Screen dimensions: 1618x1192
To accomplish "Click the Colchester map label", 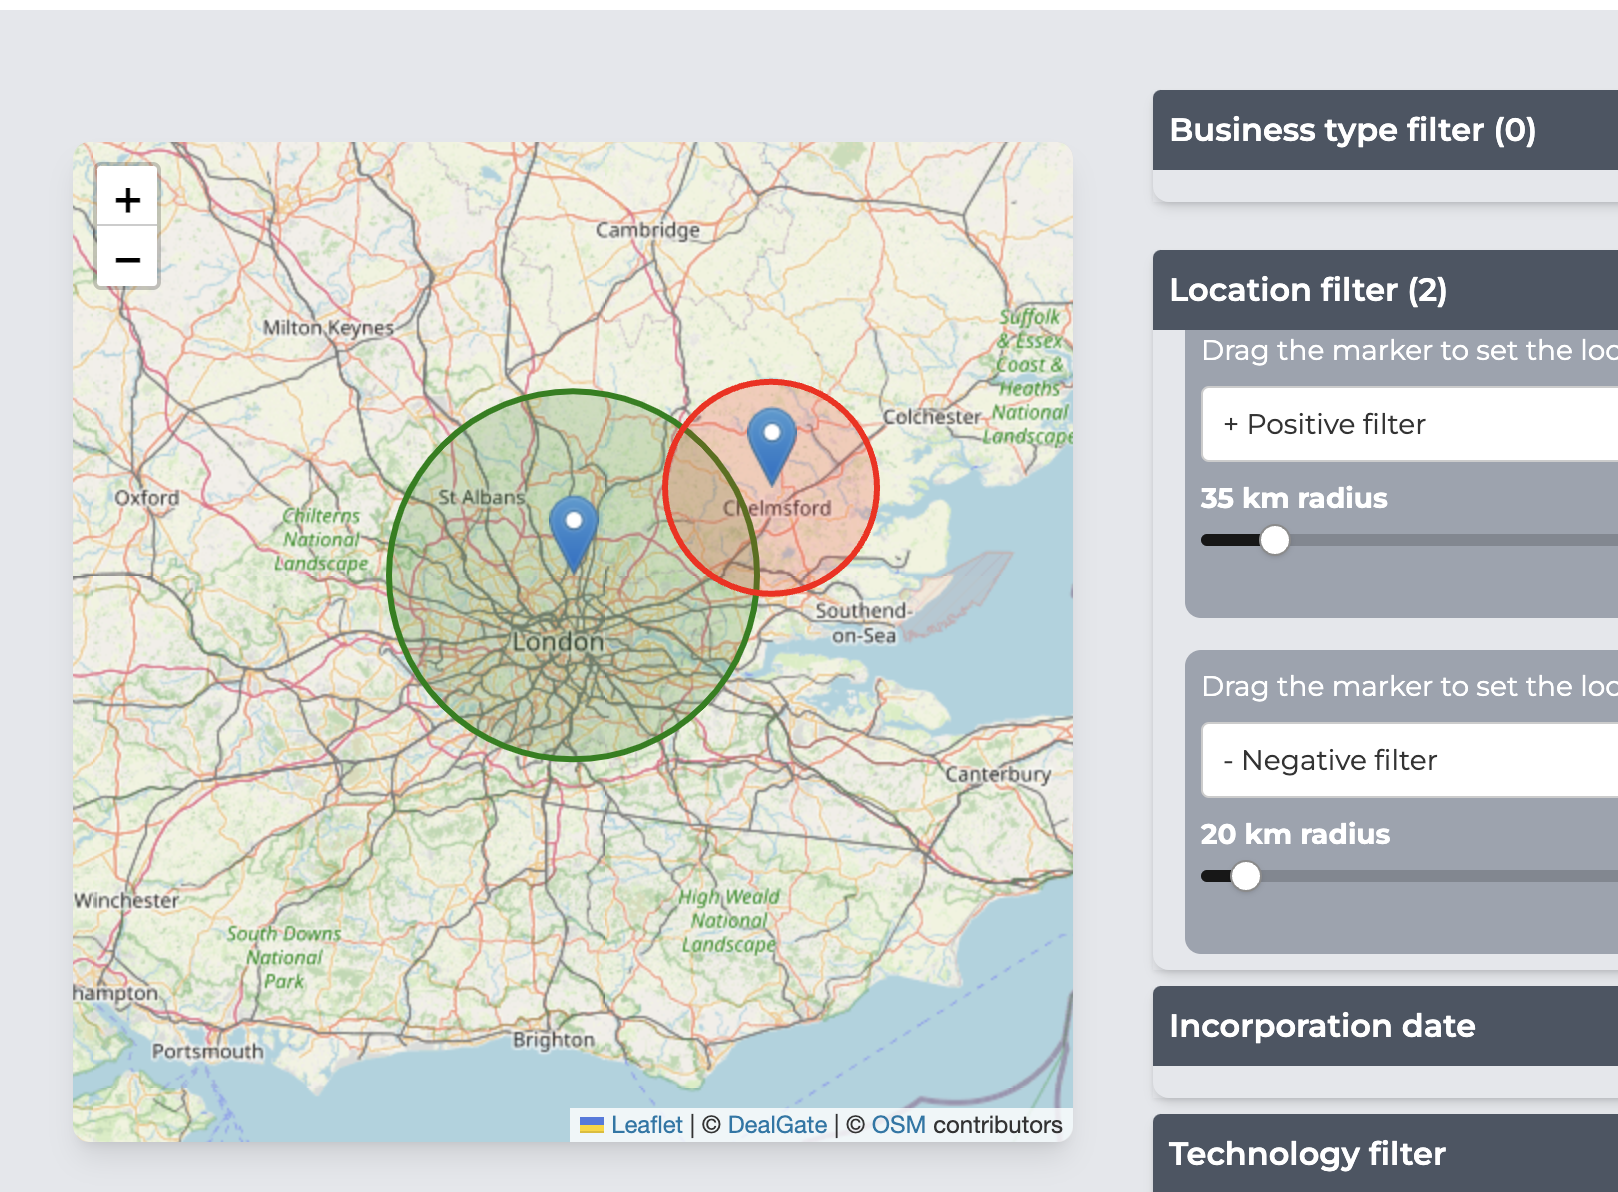I will (x=932, y=416).
